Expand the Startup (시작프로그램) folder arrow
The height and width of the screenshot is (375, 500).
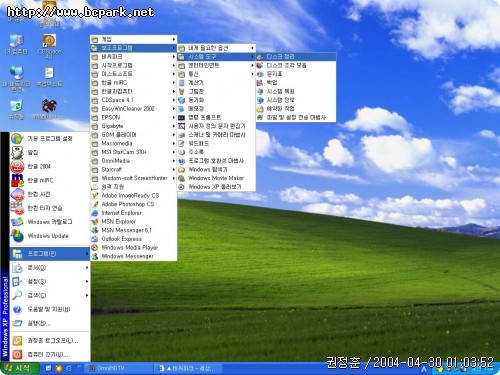coord(174,65)
